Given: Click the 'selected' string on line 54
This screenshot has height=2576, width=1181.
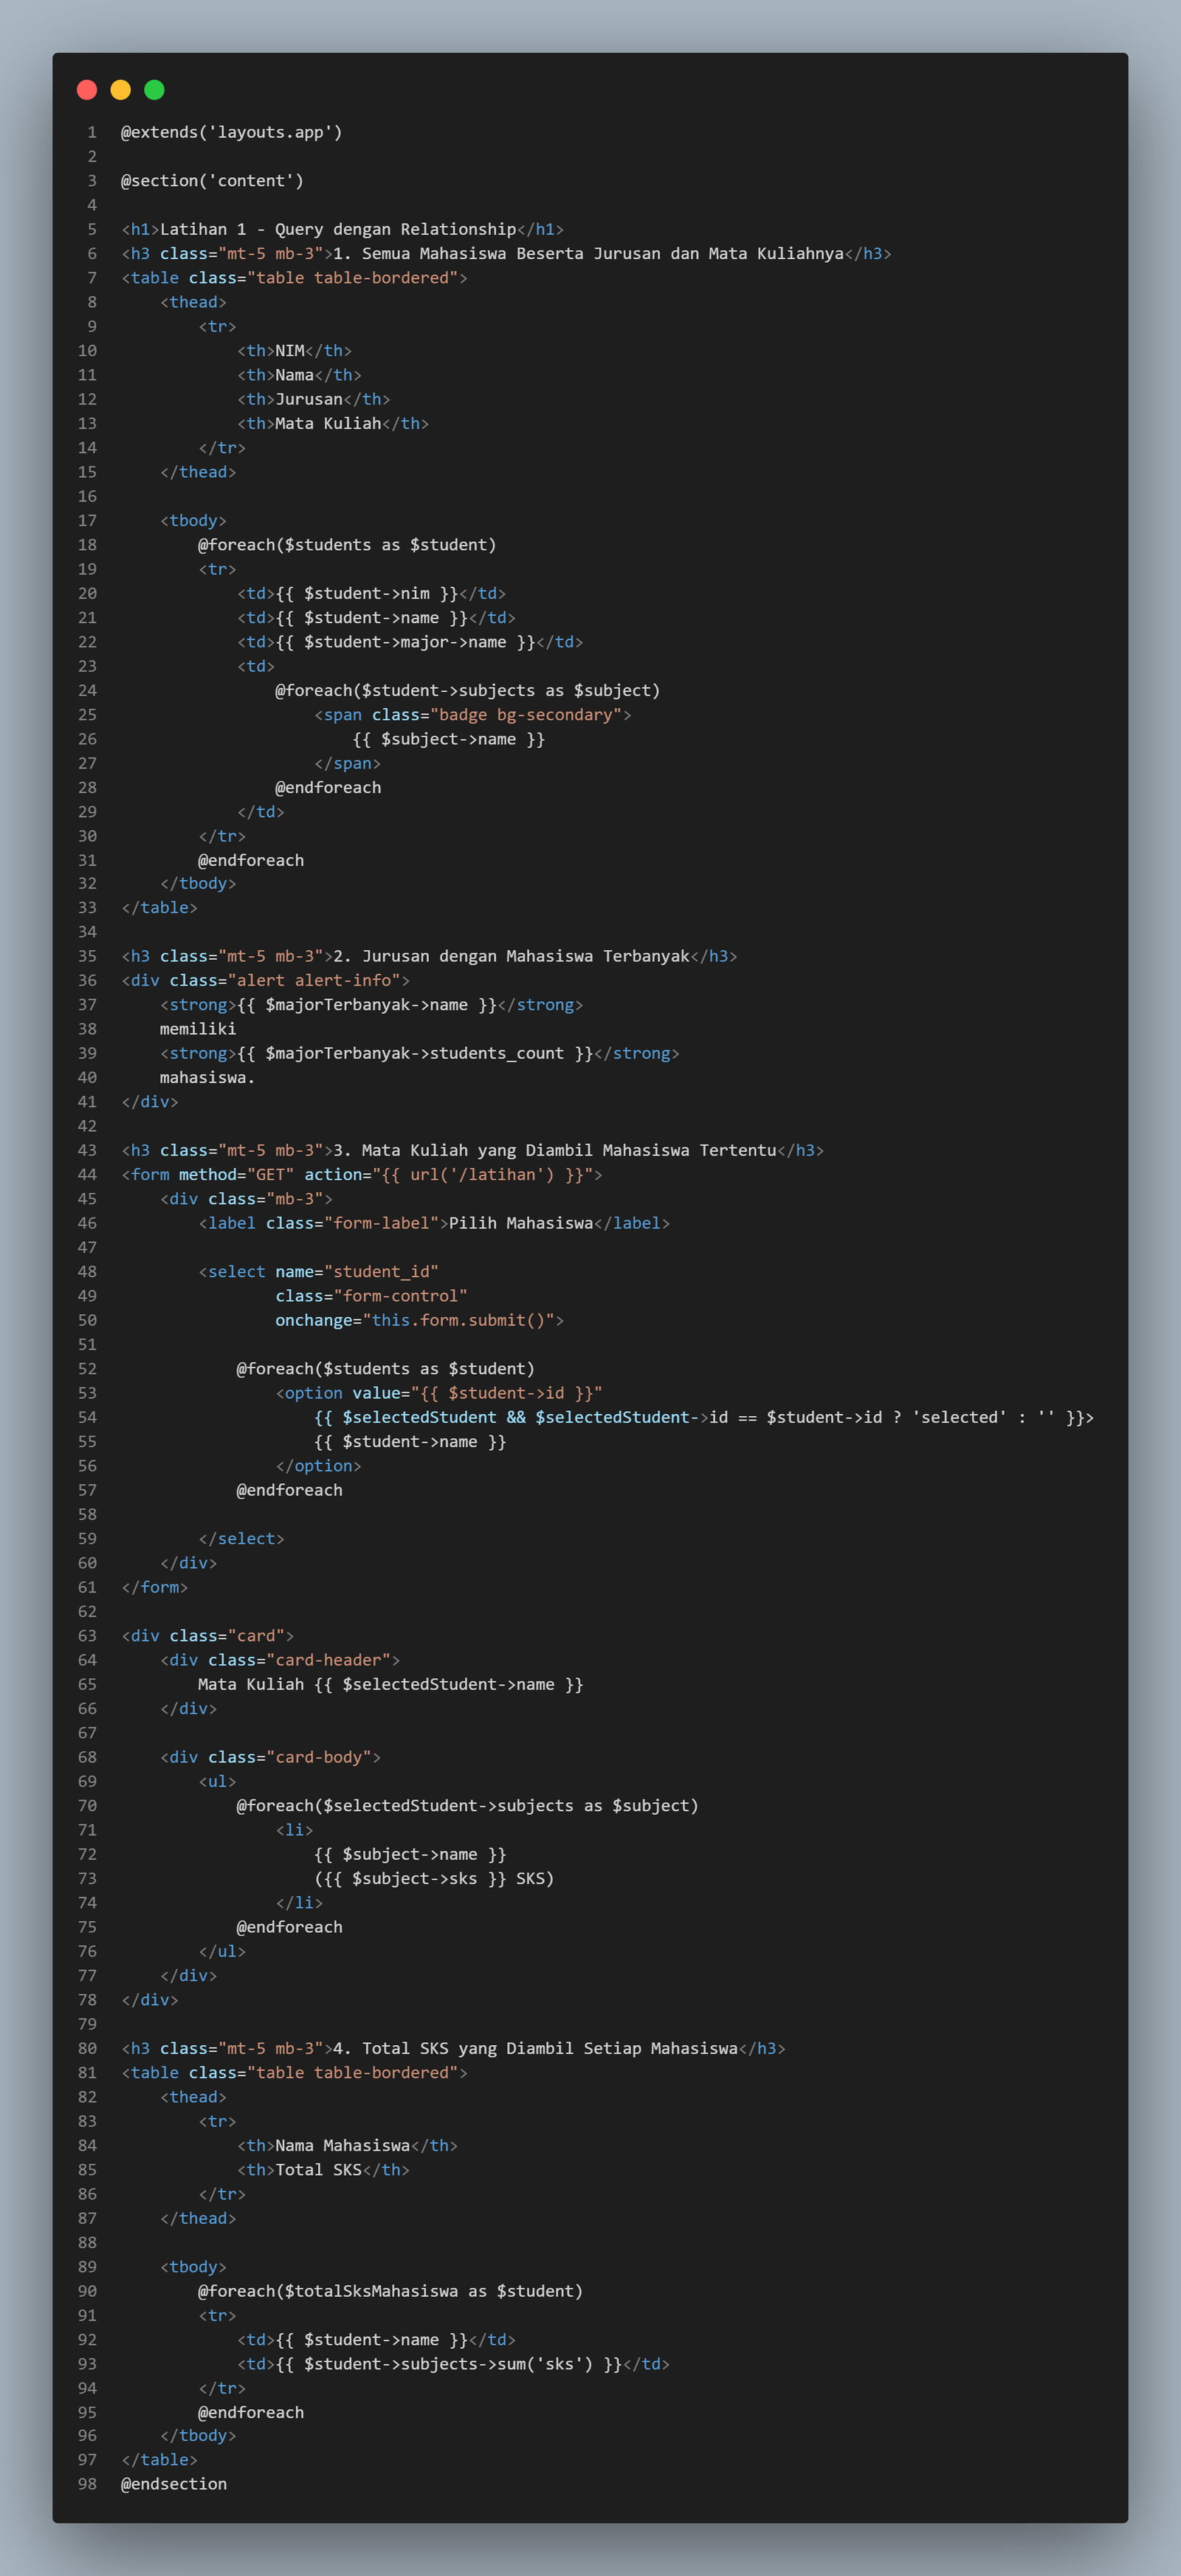Looking at the screenshot, I should pyautogui.click(x=959, y=1417).
